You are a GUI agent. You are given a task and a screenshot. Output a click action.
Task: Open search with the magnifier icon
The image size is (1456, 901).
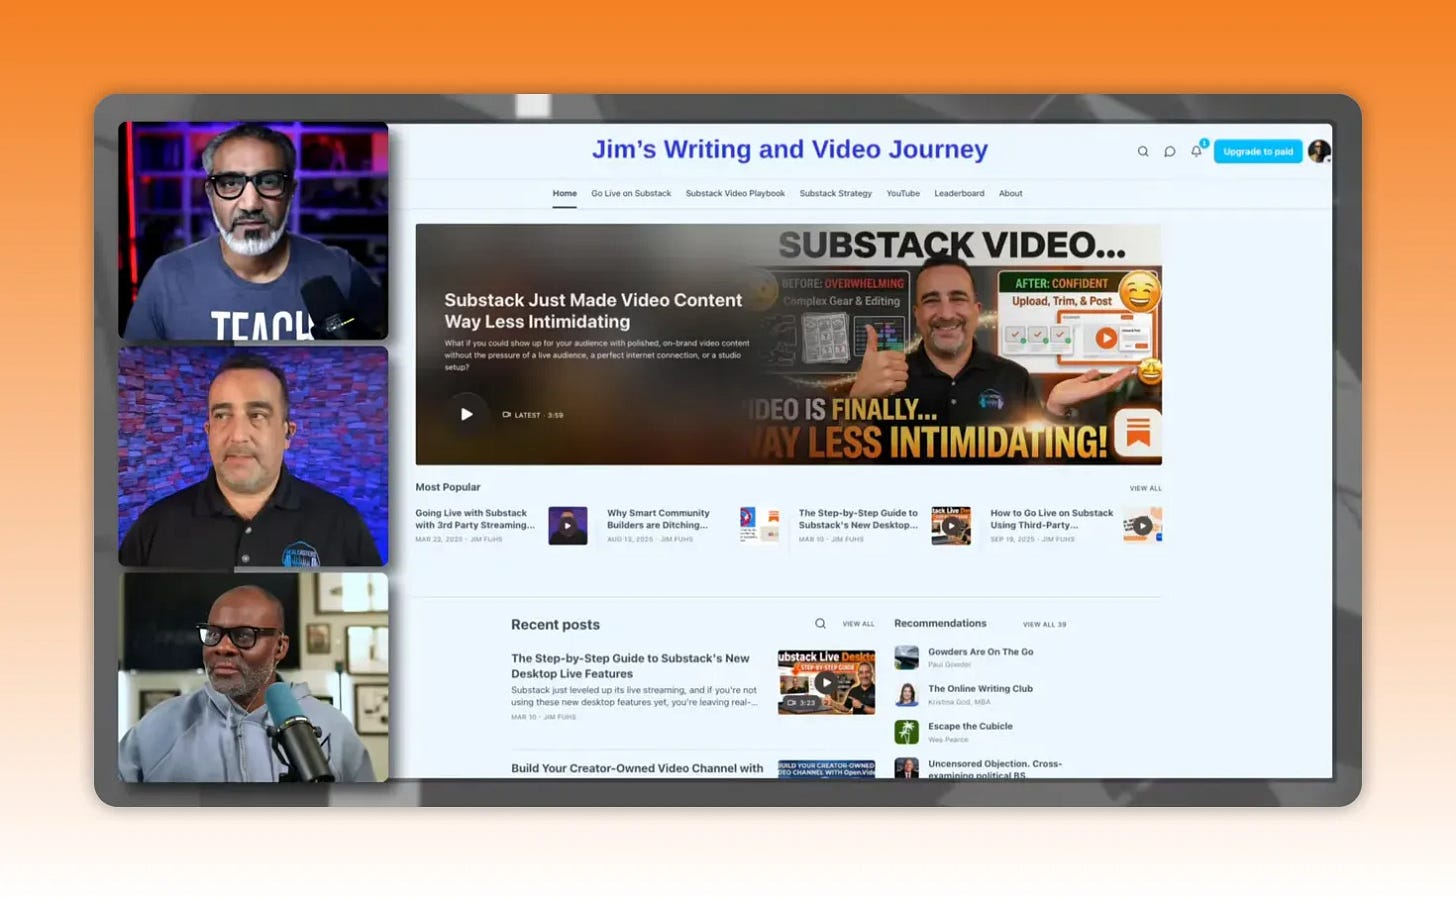[x=1143, y=151]
